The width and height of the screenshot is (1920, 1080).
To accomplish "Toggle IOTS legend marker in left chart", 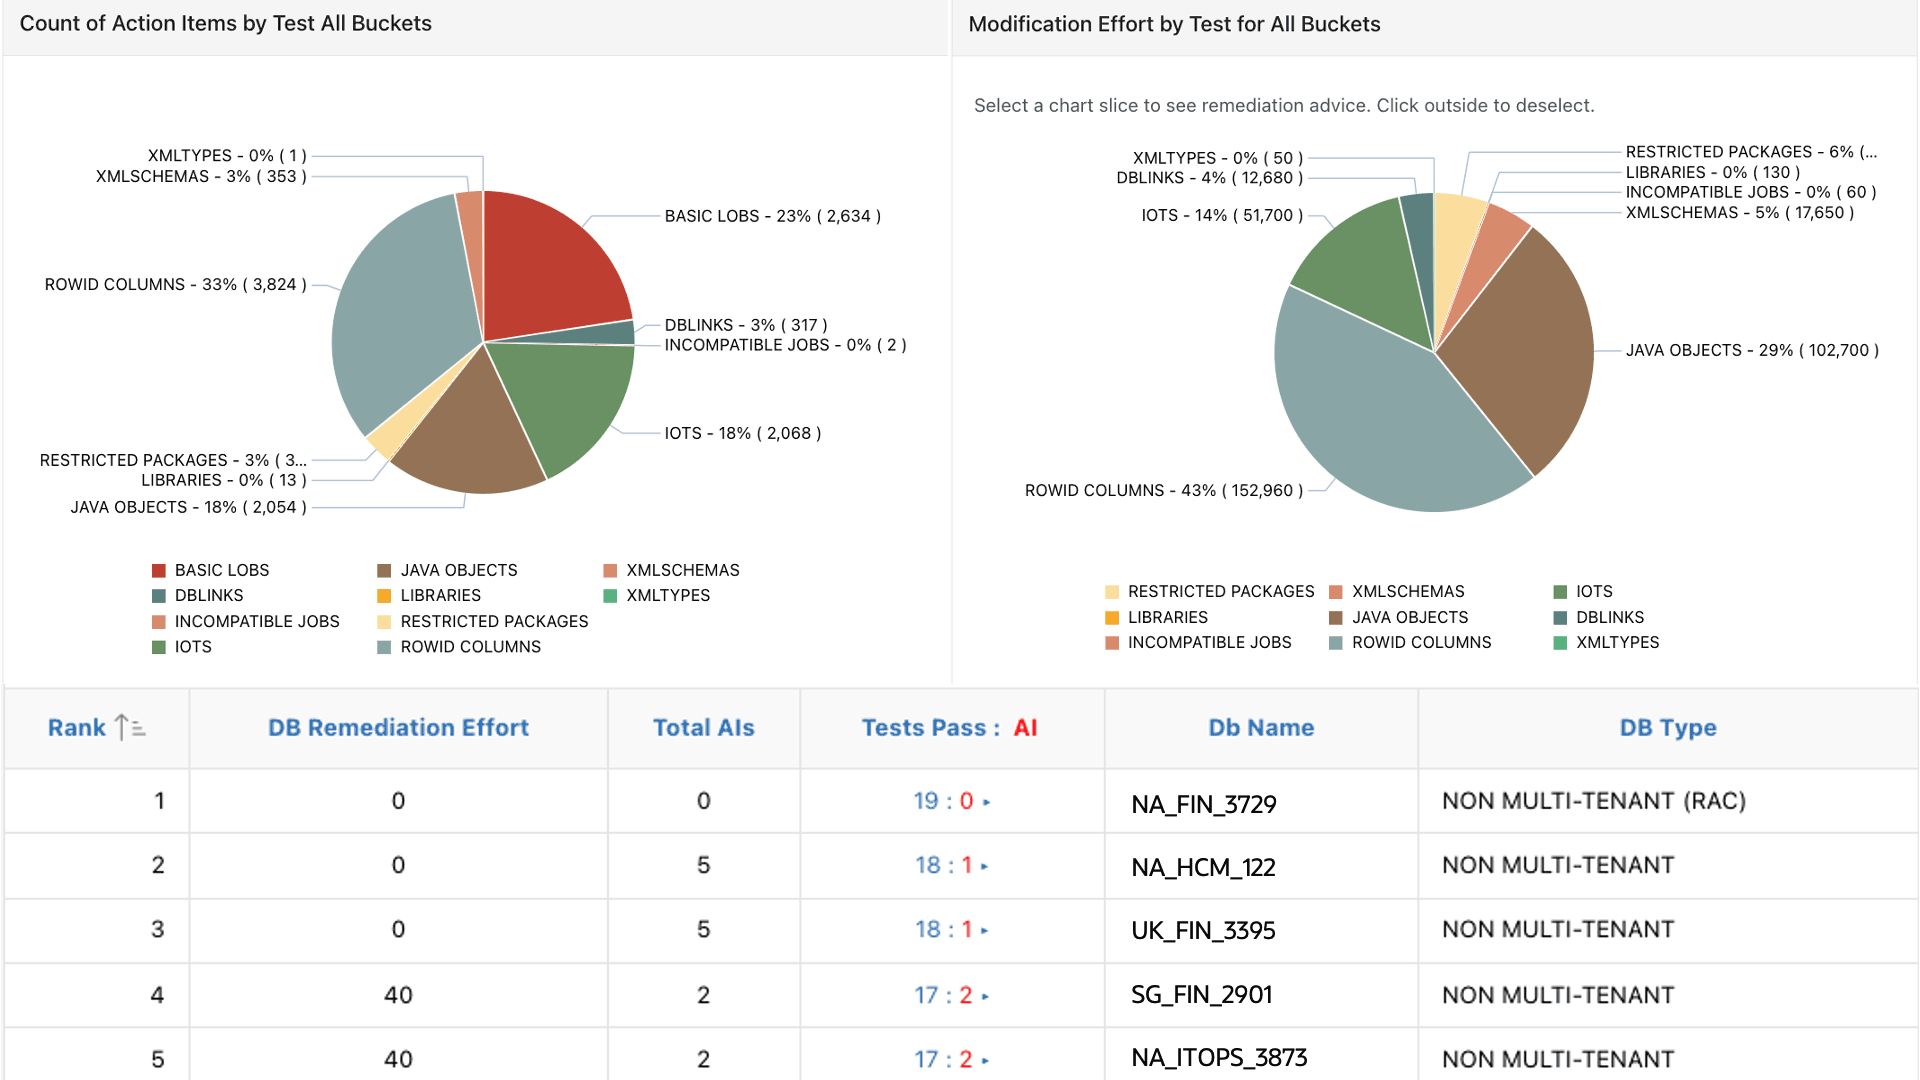I will coord(158,647).
